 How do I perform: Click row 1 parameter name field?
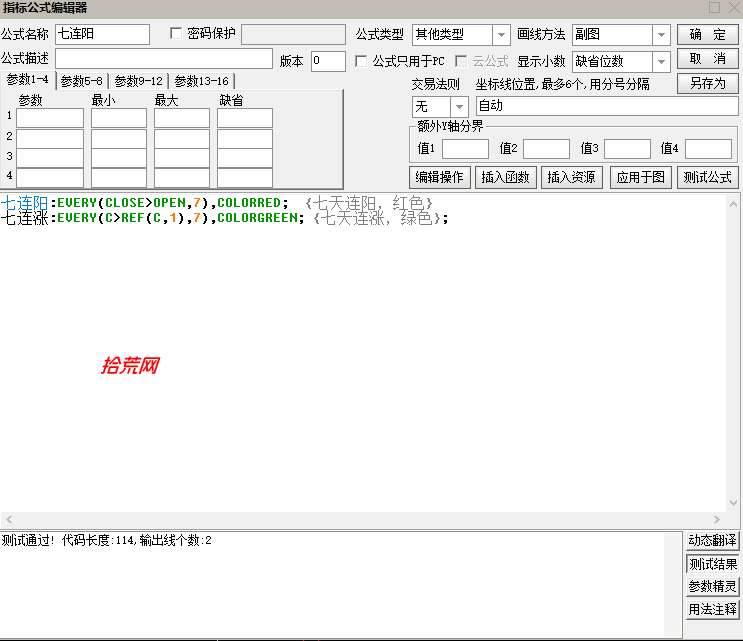click(50, 118)
